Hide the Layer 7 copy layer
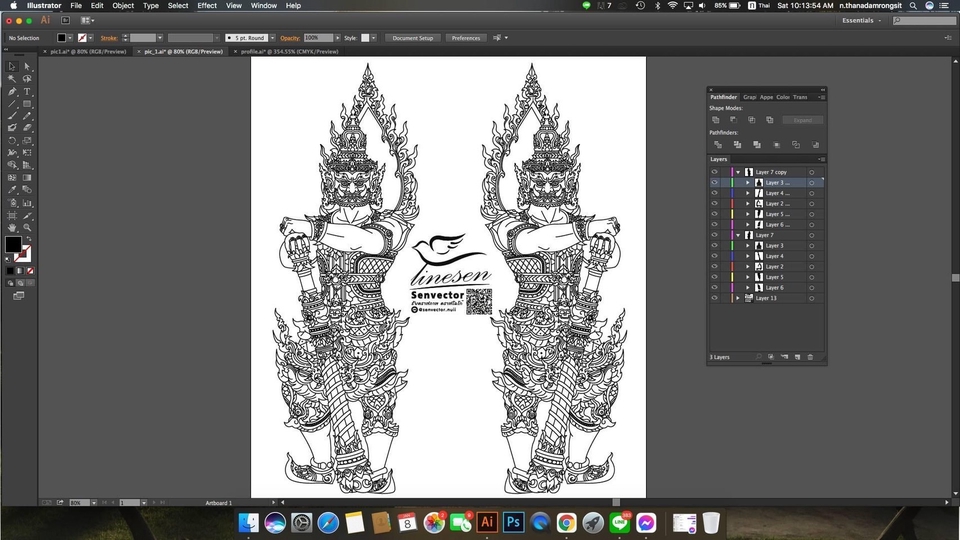 (x=714, y=172)
